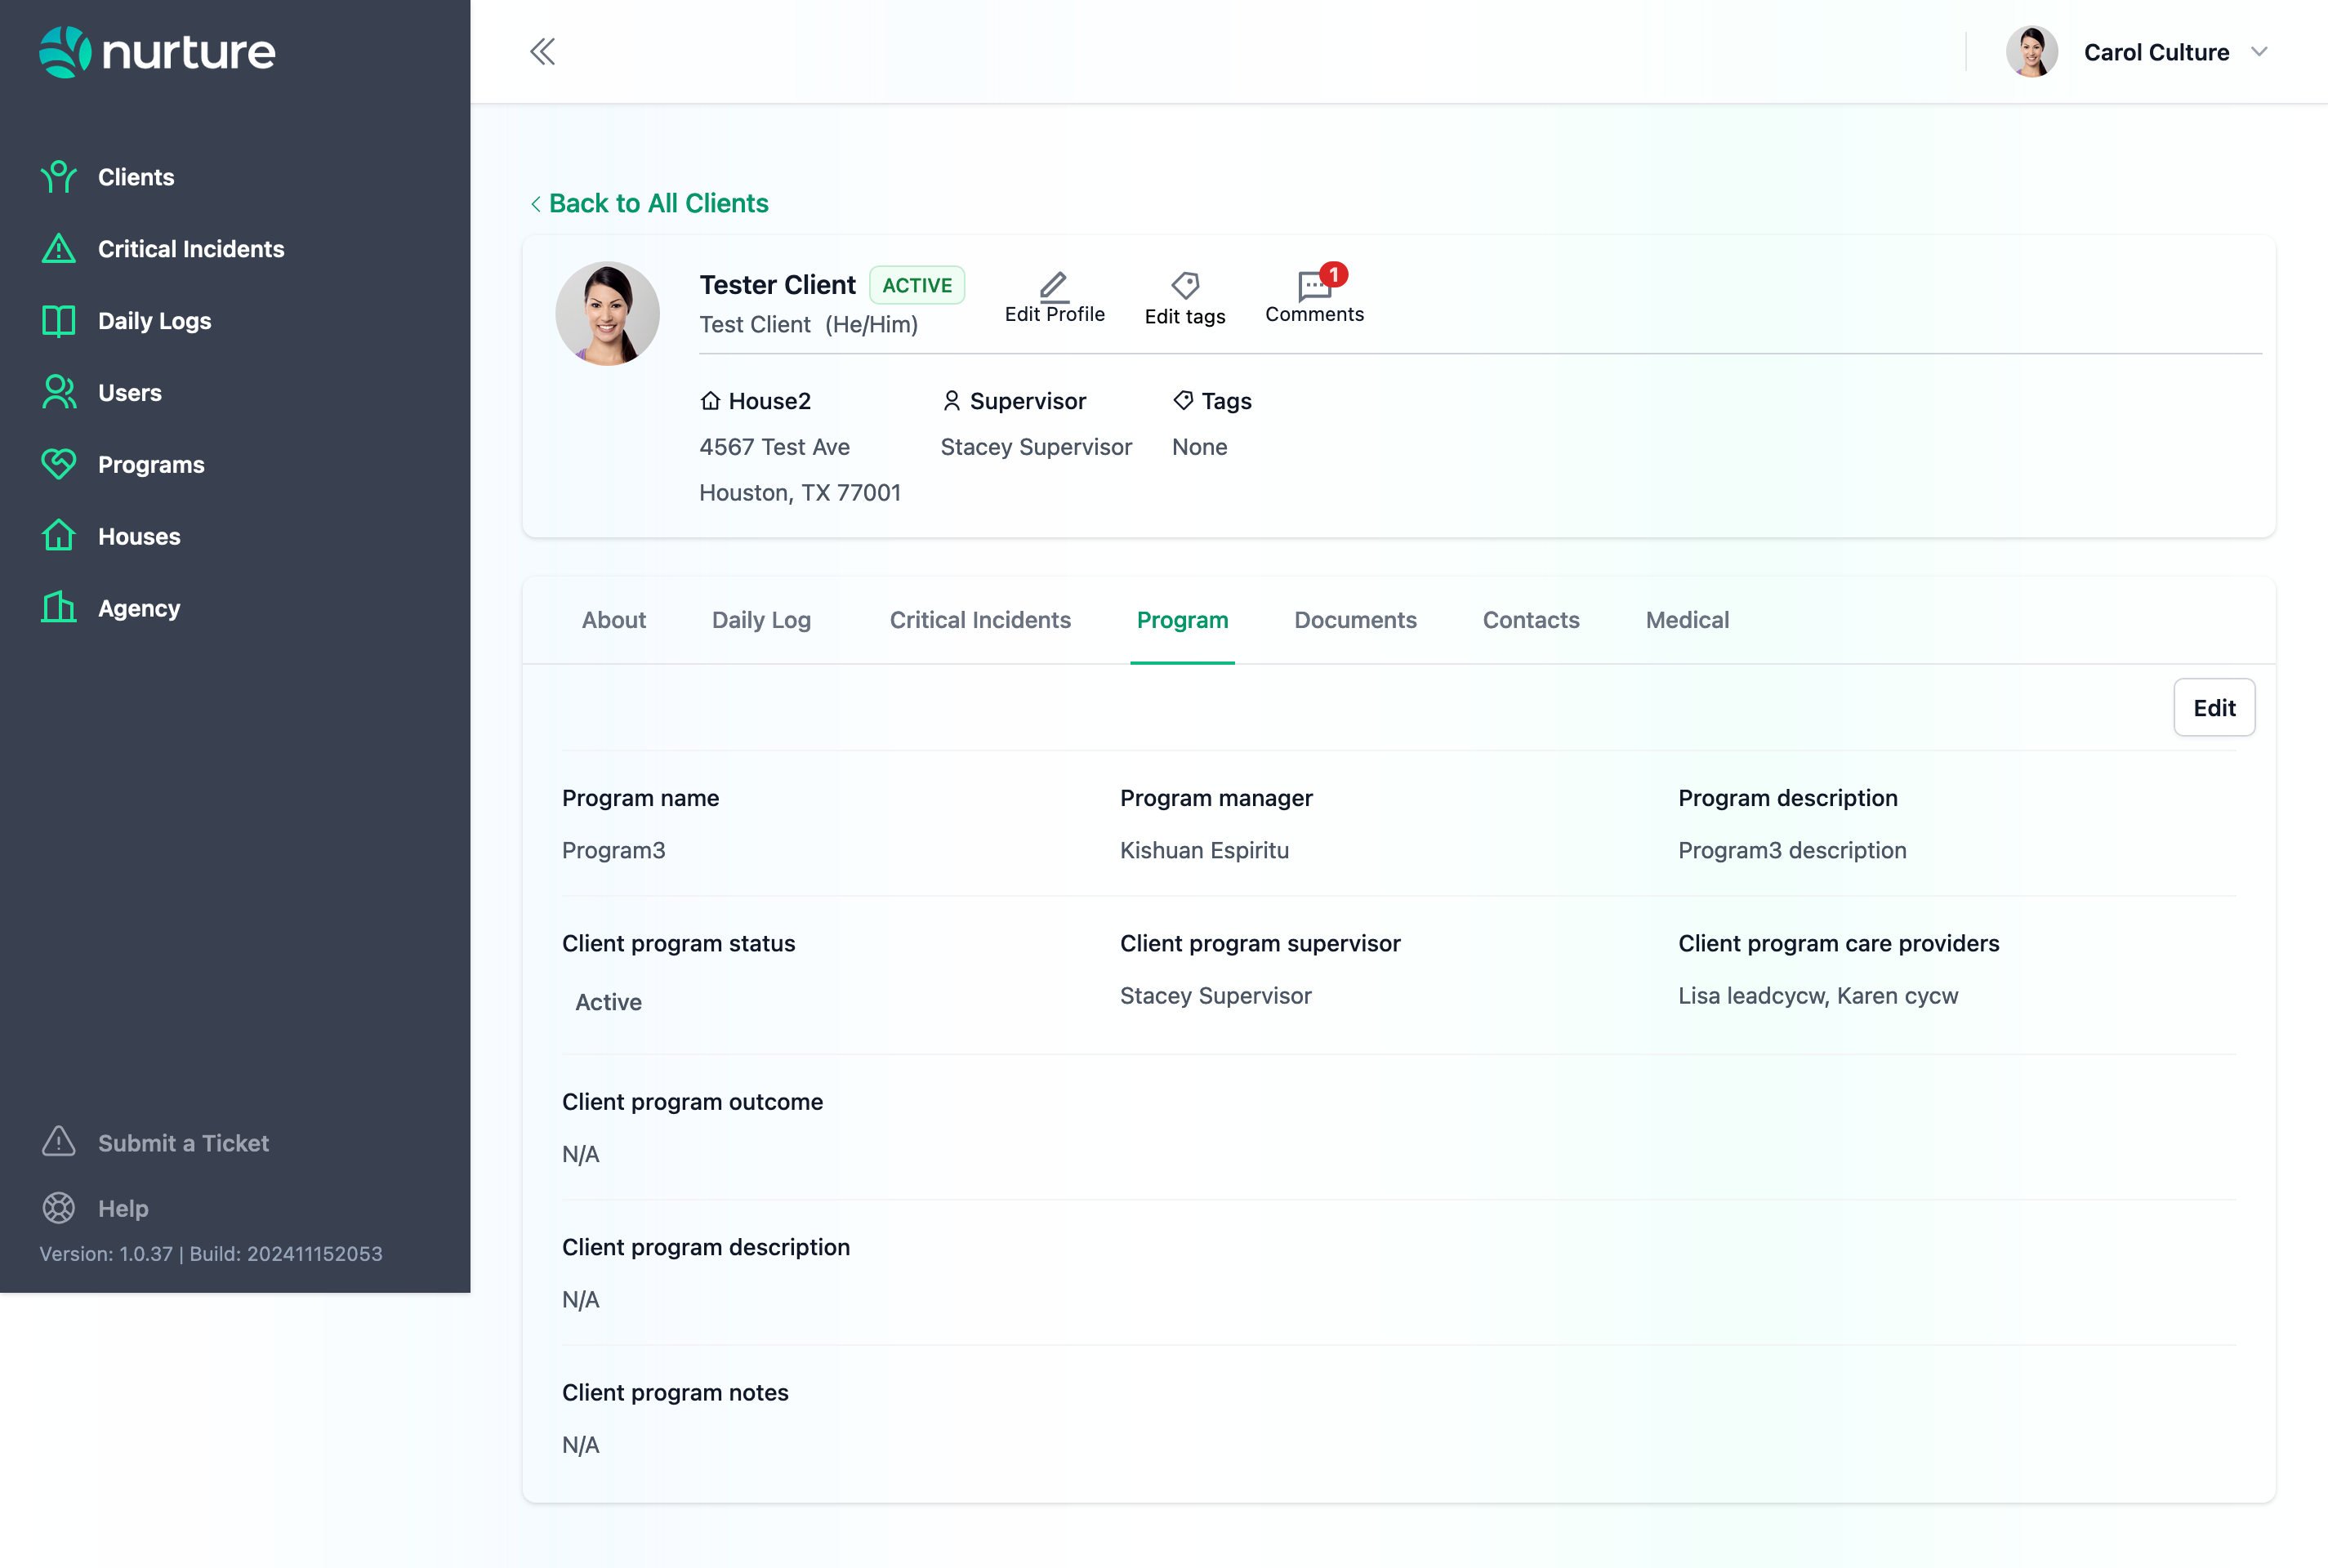Click Submit a Ticket link
This screenshot has width=2328, height=1568.
coord(183,1143)
